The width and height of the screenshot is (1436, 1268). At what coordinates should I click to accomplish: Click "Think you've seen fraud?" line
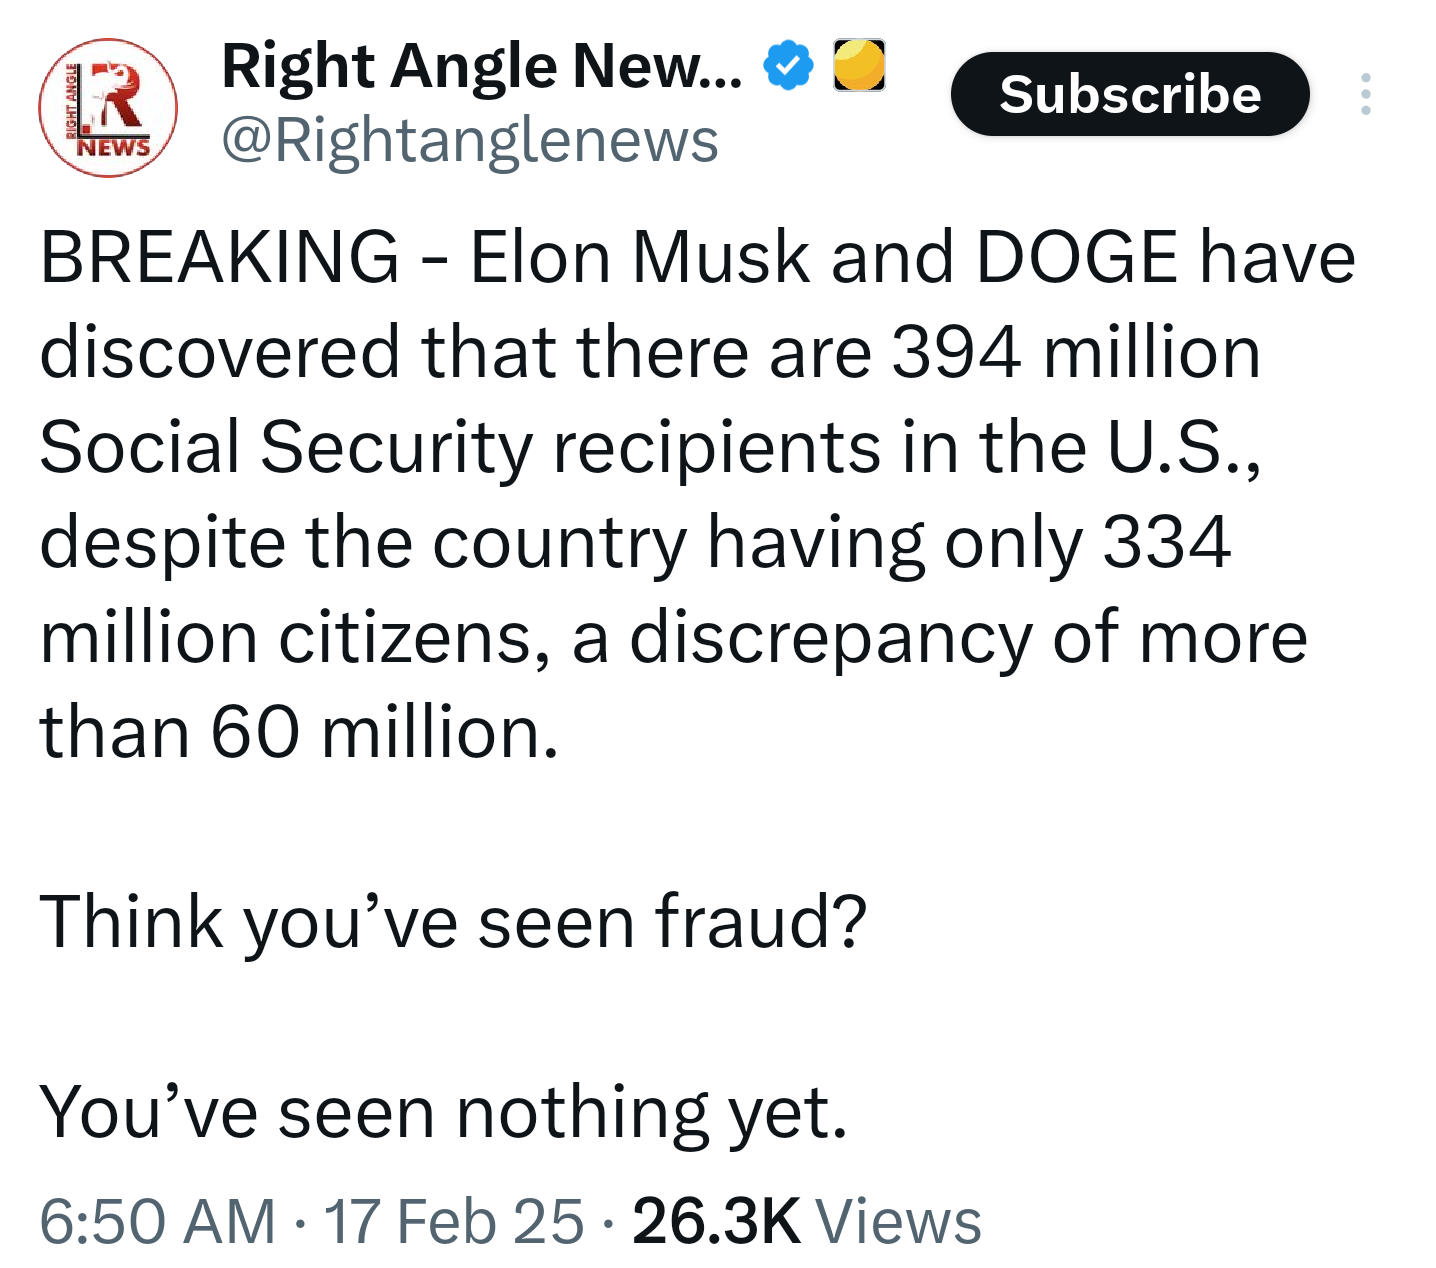point(452,920)
